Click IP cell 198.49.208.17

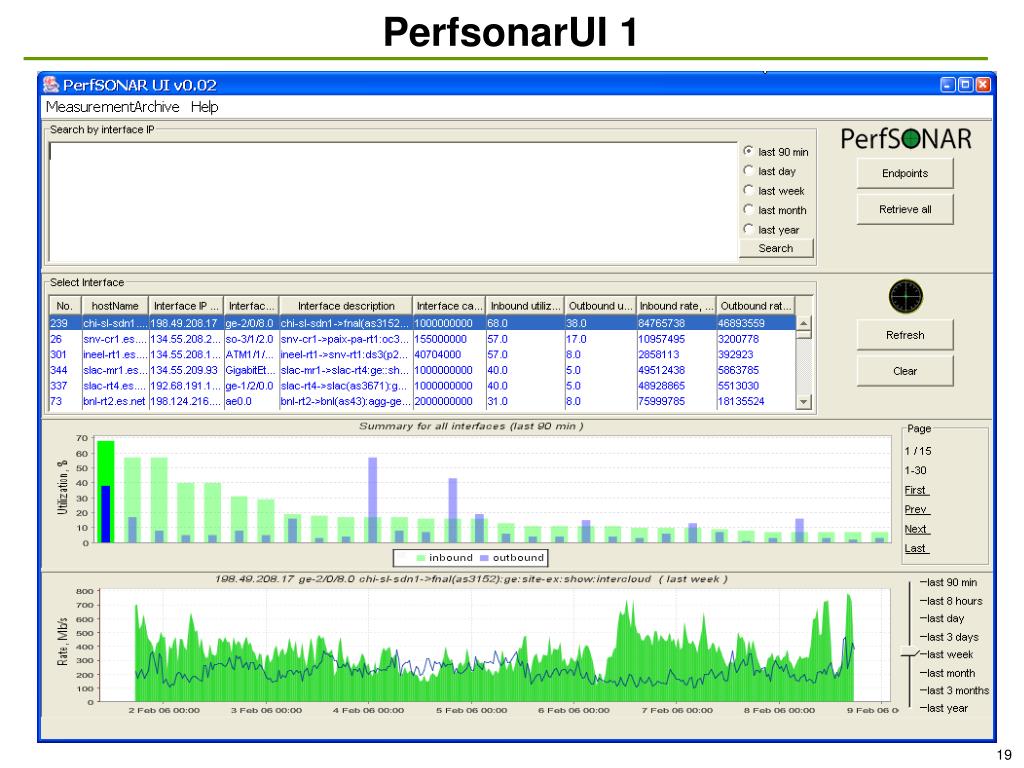(185, 323)
